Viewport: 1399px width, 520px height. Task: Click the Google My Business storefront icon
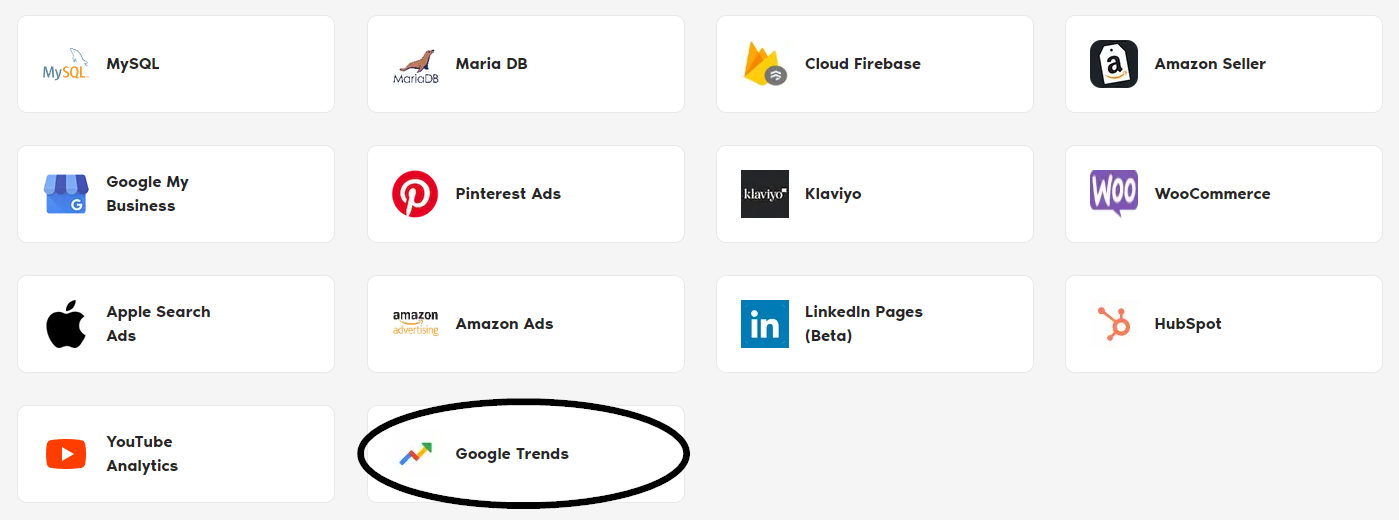66,194
